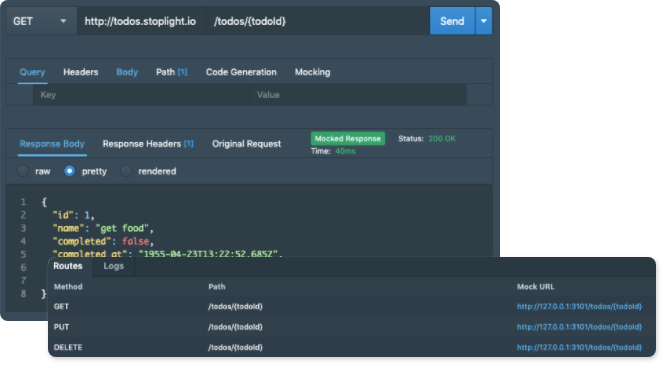Screen dimensions: 665x366
Task: Click the path cell in the PUT row
Action: [x=235, y=327]
